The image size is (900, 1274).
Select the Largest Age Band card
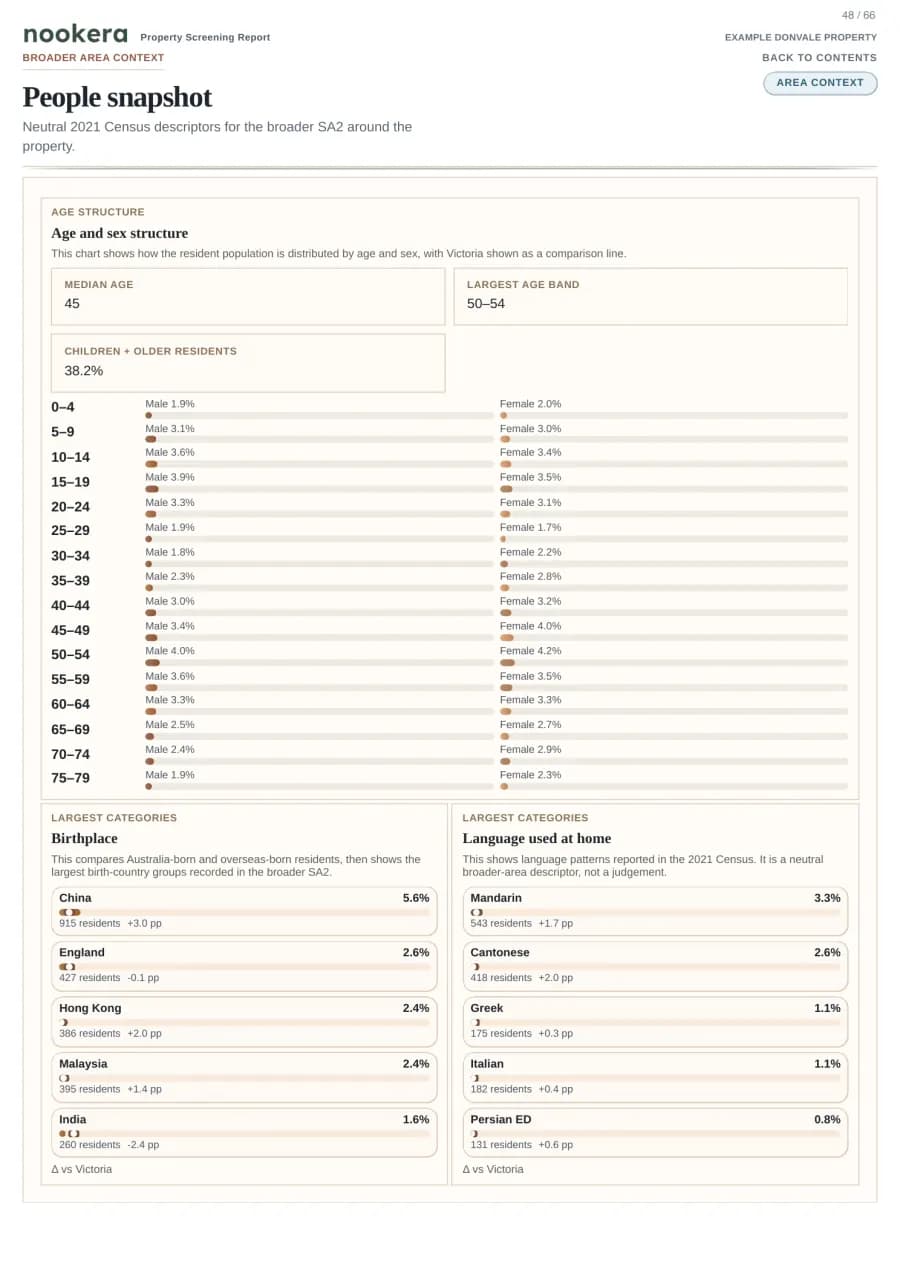click(650, 296)
